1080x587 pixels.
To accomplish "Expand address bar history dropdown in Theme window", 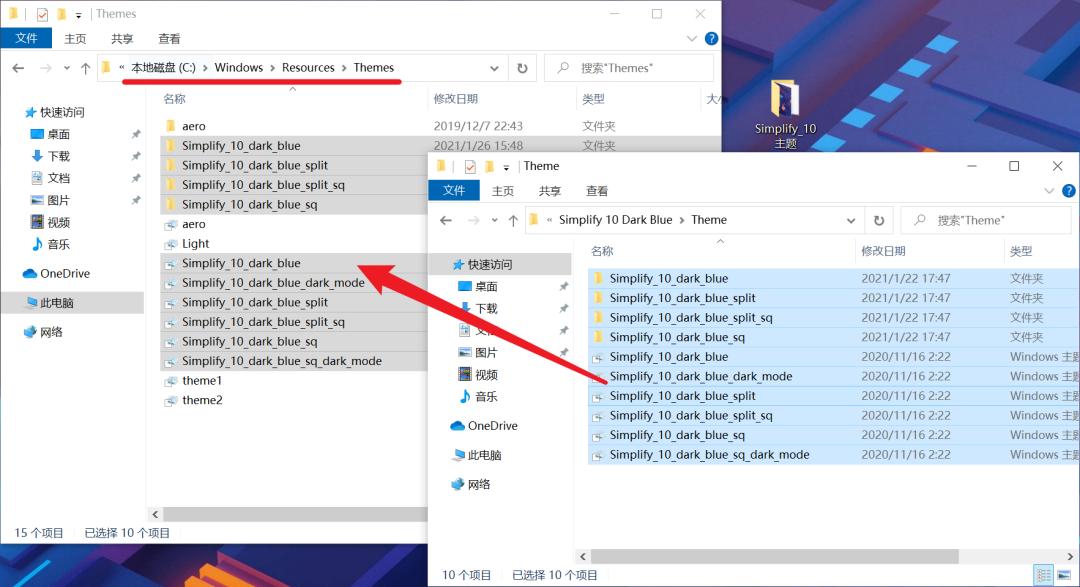I will [851, 220].
